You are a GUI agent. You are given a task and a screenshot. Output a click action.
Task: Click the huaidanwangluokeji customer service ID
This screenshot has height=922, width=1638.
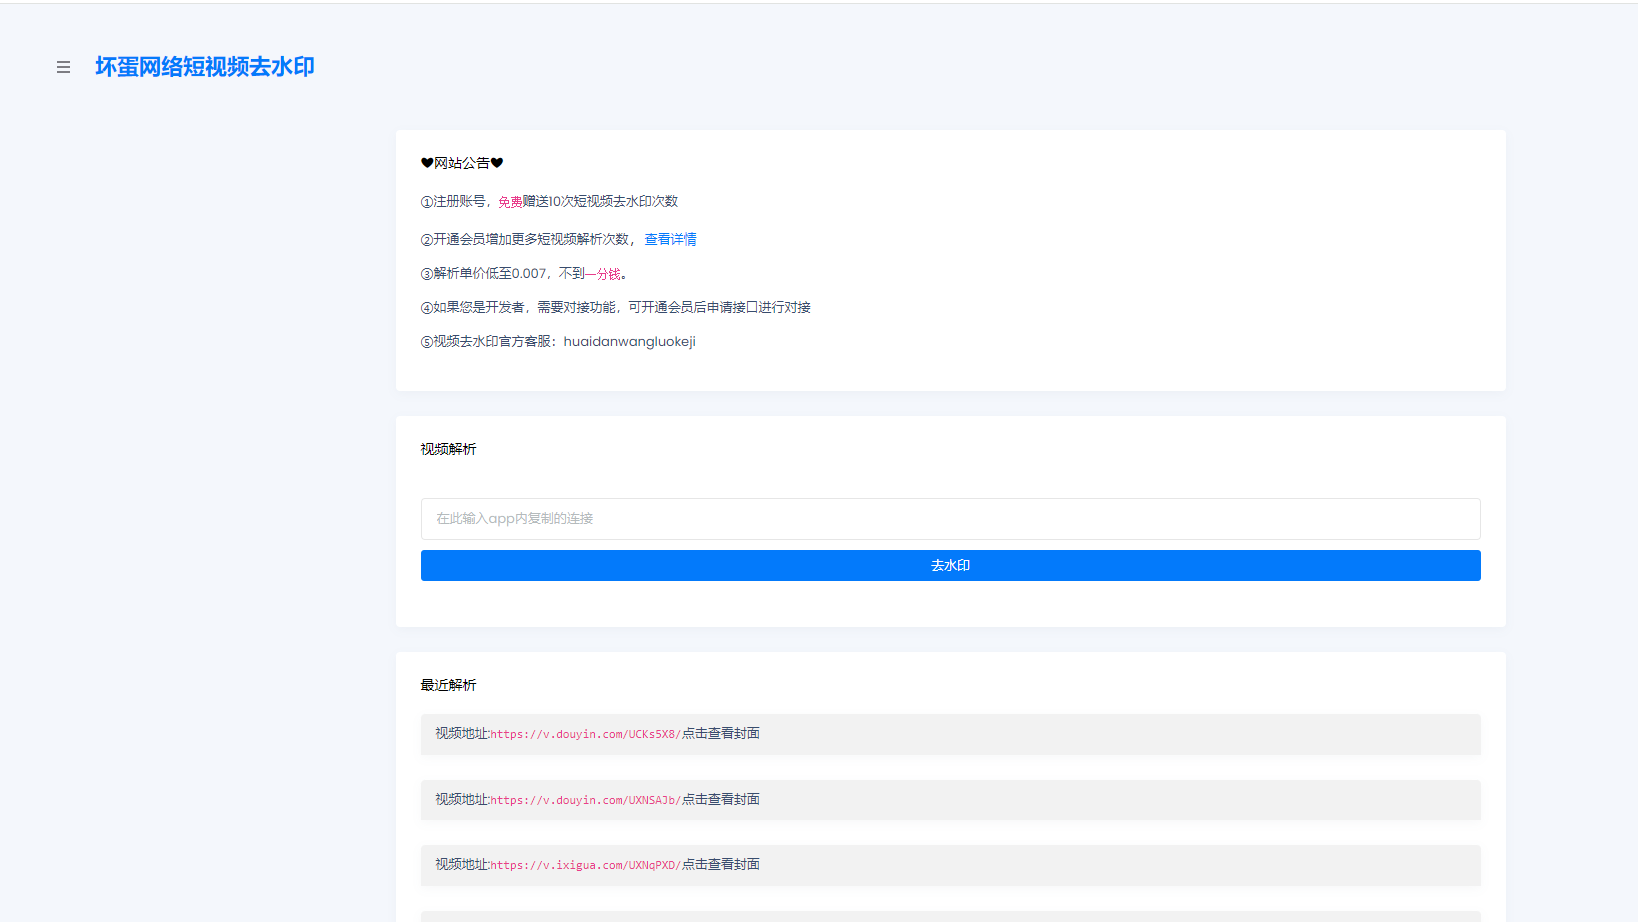[629, 342]
